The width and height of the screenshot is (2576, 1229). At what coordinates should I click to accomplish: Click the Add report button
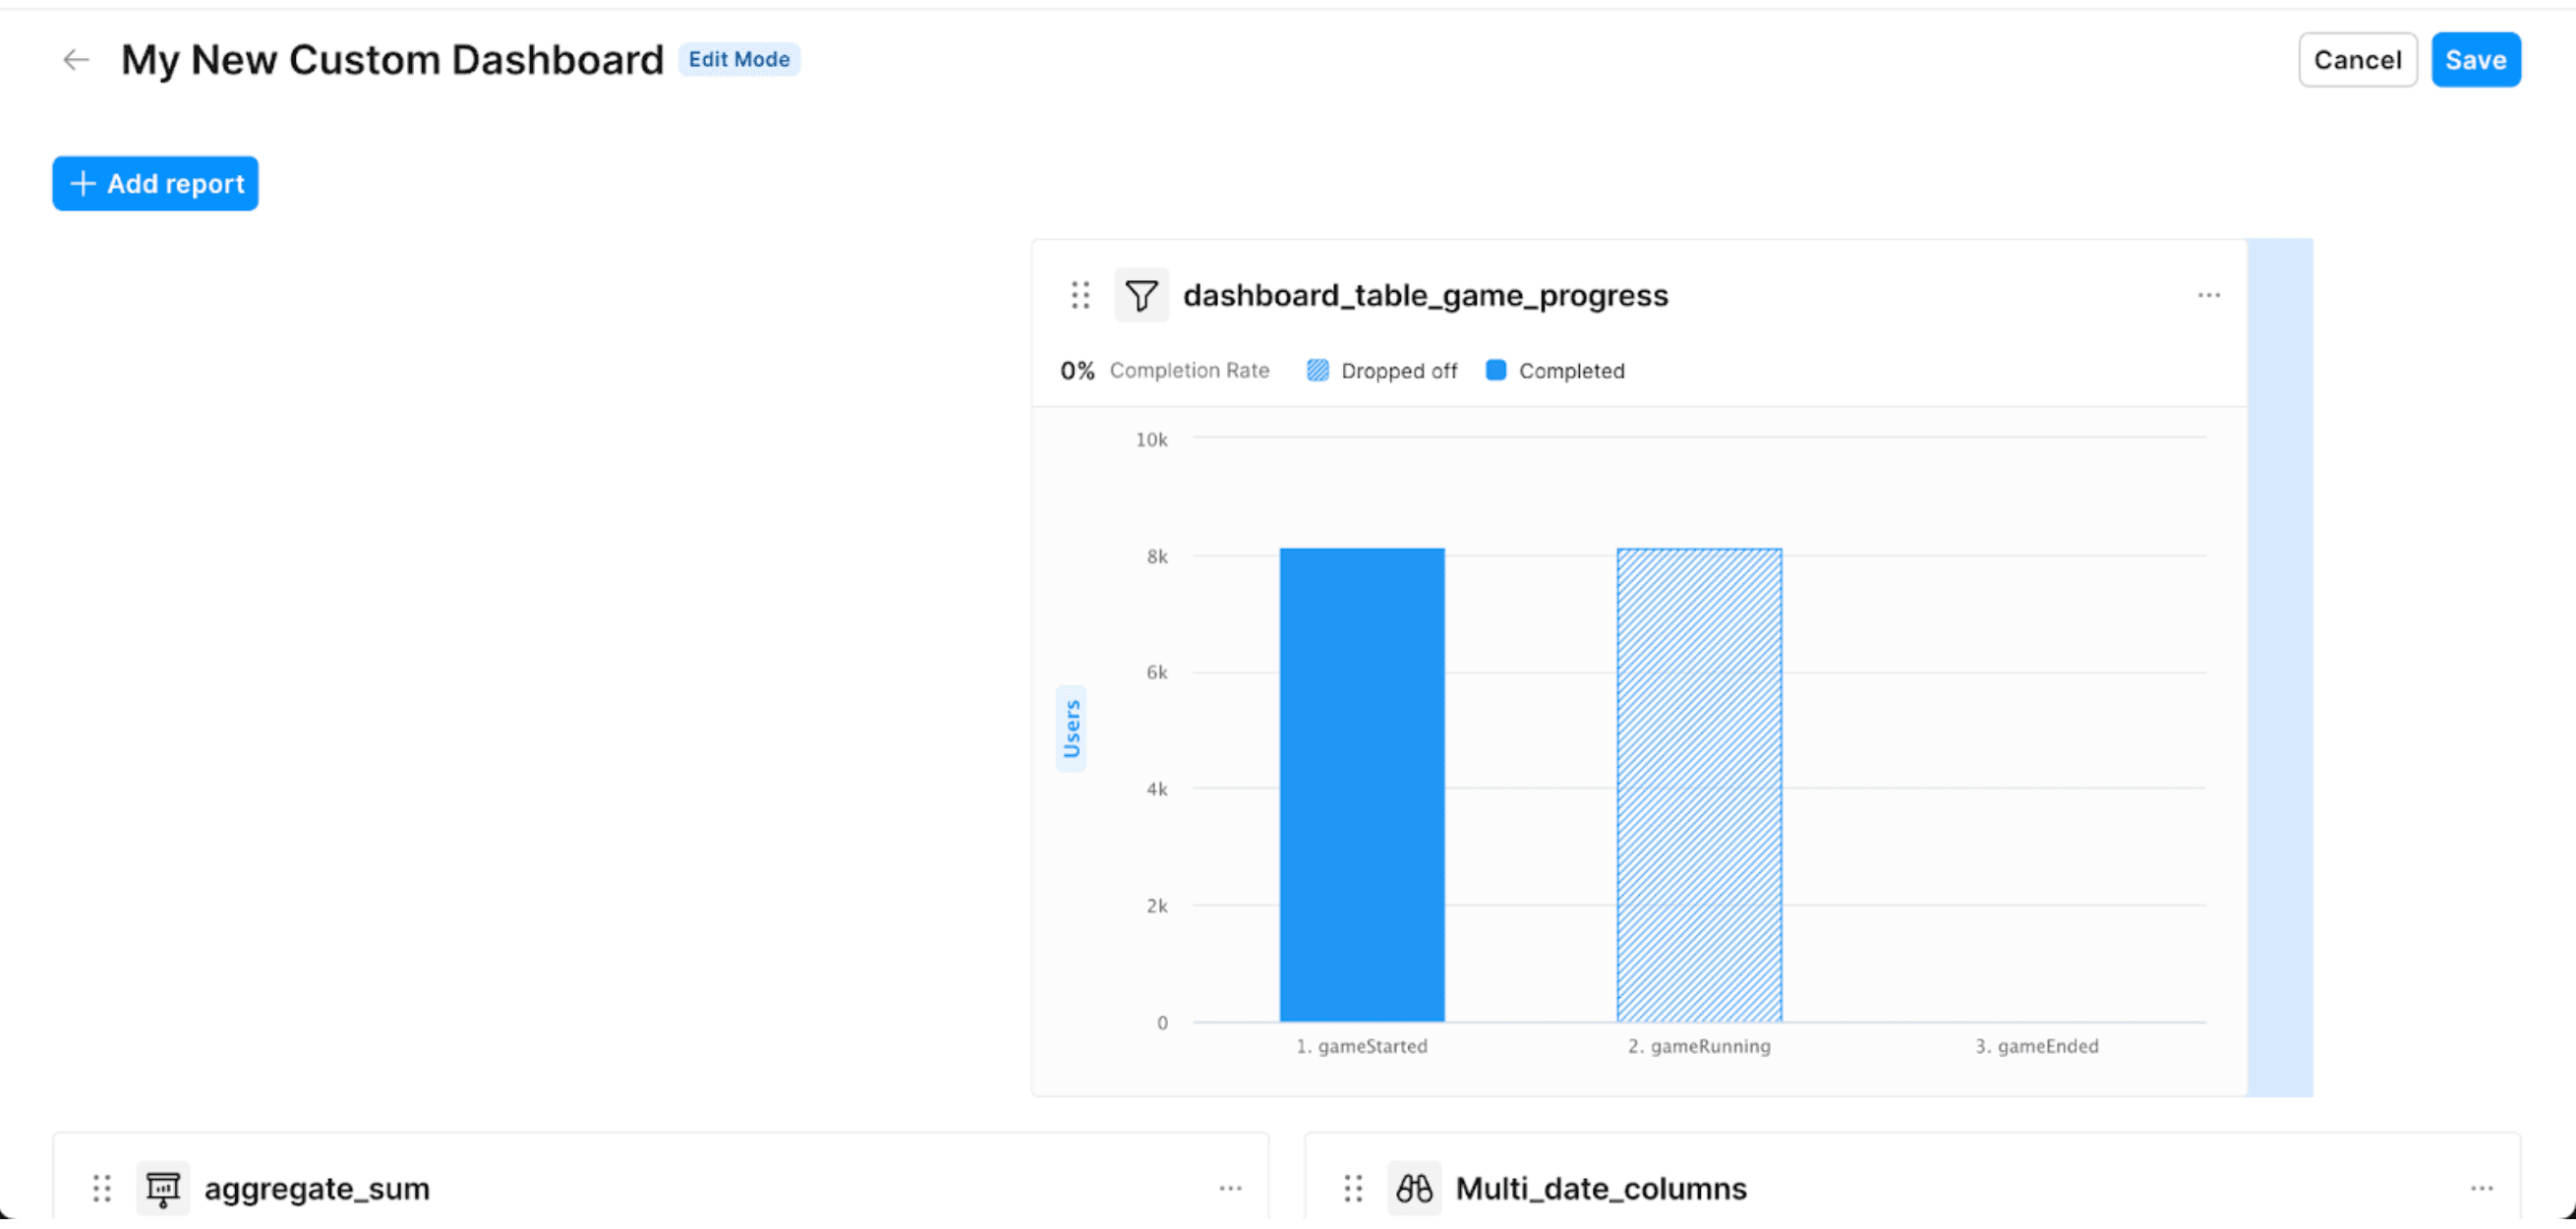tap(155, 184)
